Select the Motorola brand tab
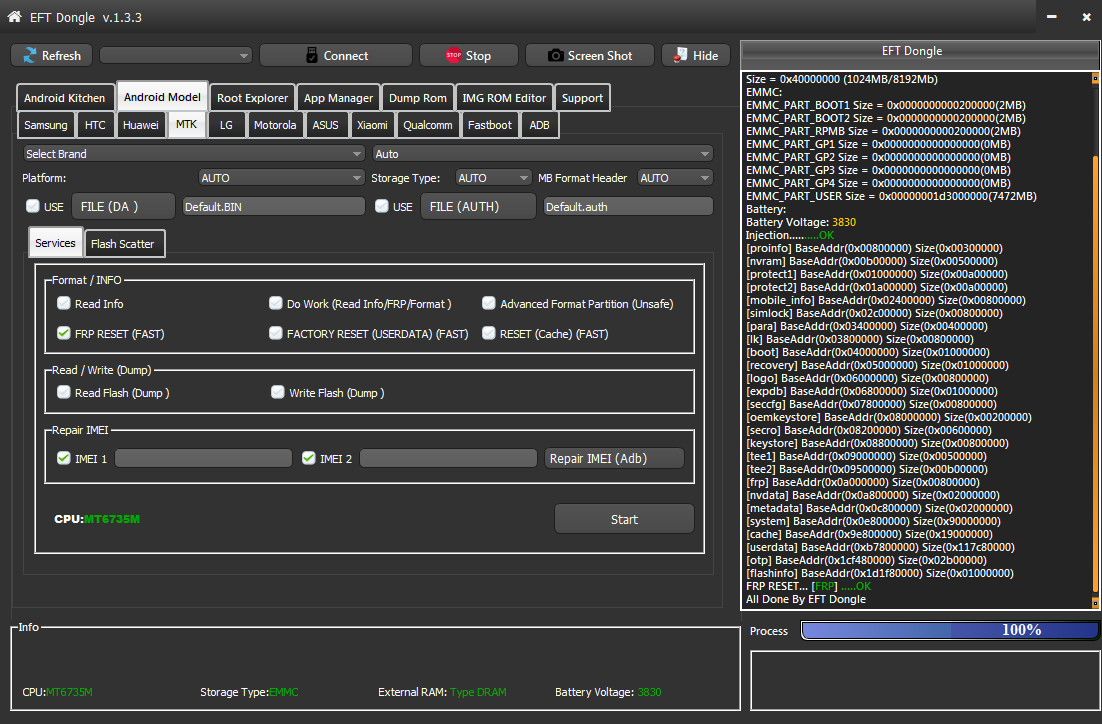 coord(275,125)
